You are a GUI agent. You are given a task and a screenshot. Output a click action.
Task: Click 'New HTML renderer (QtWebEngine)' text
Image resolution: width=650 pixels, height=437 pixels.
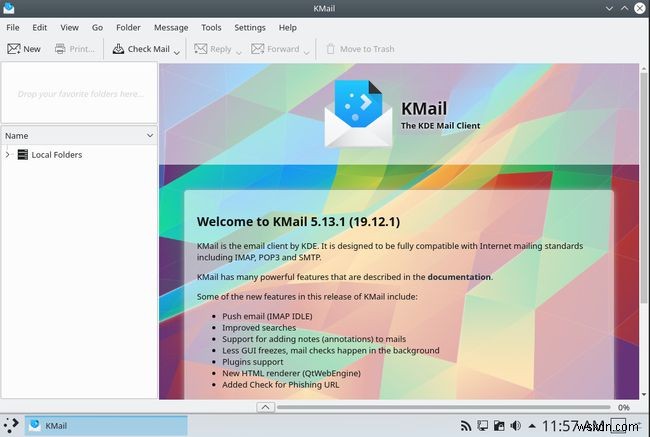pos(291,373)
